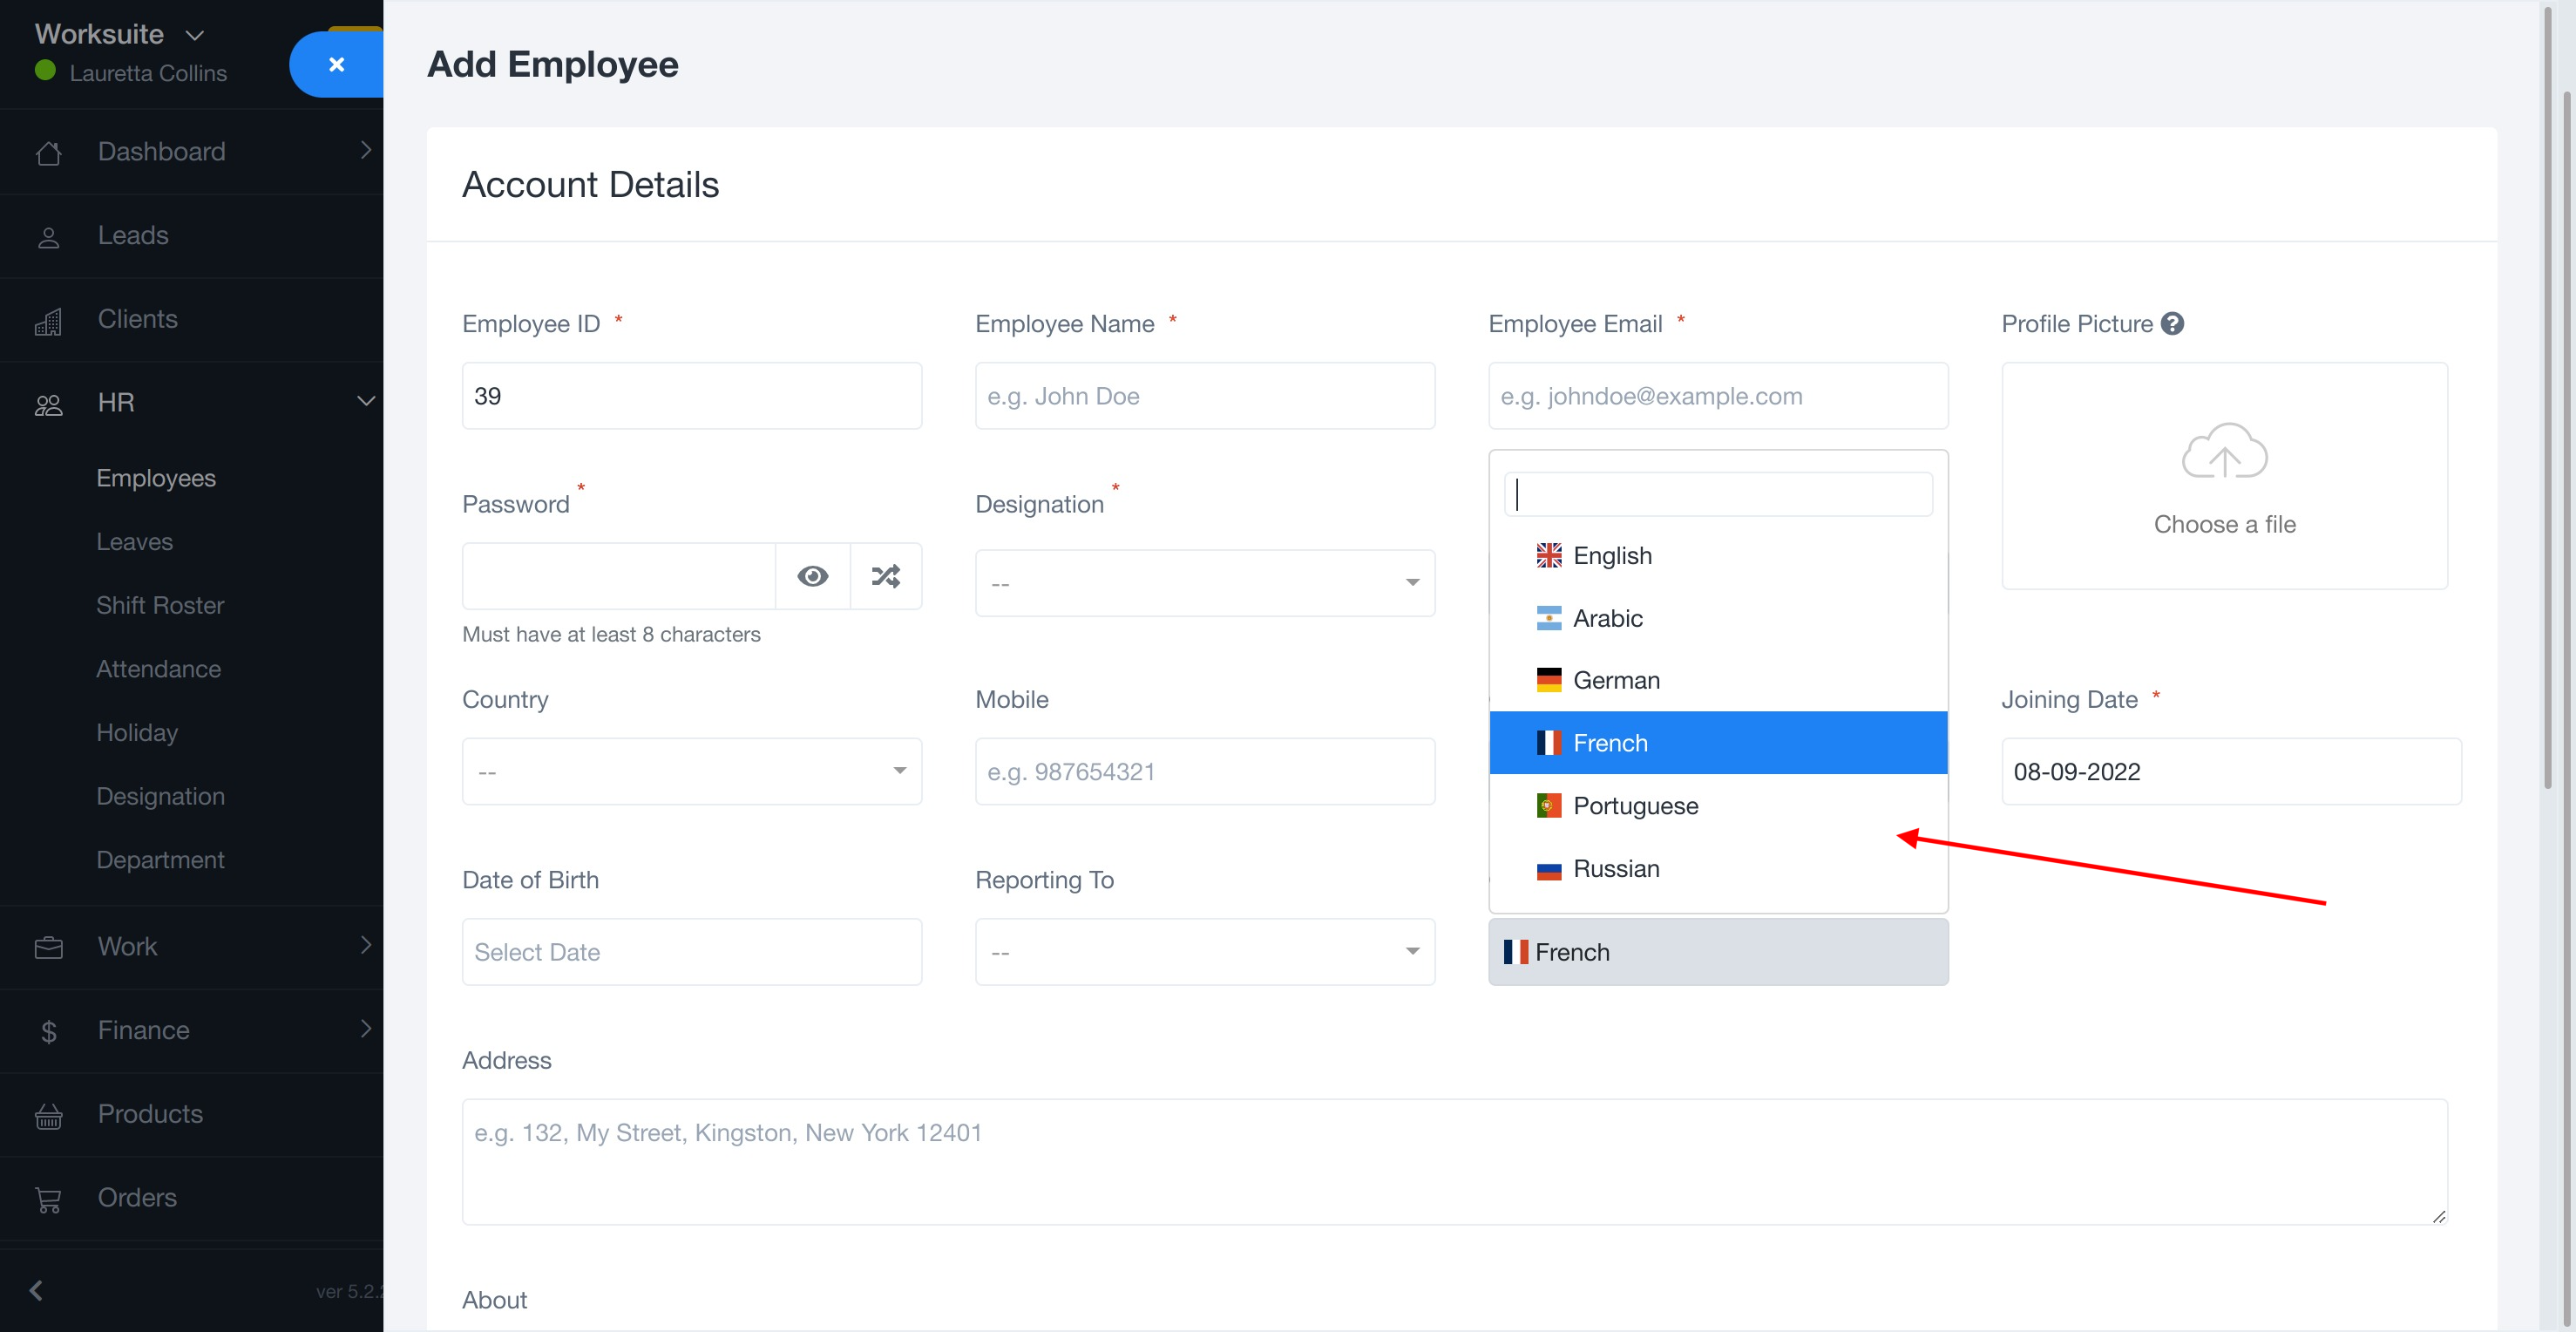
Task: Open Leaves in HR submenu
Action: [x=134, y=542]
